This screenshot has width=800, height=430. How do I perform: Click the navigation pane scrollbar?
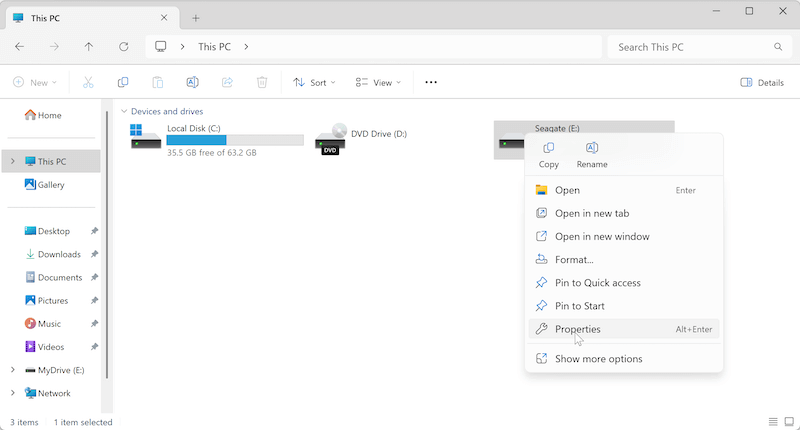coord(107,245)
